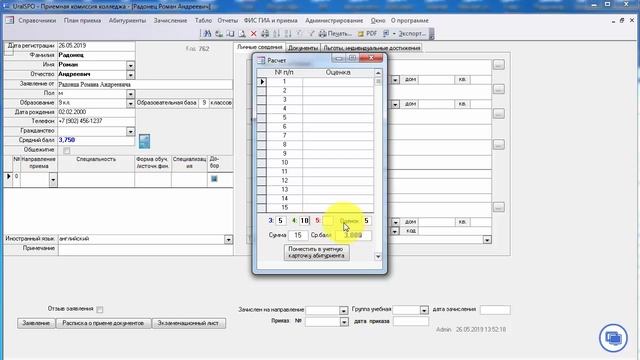Expand the Группа учебная dropdown
Viewport: 640px width, 360px height.
click(x=424, y=311)
